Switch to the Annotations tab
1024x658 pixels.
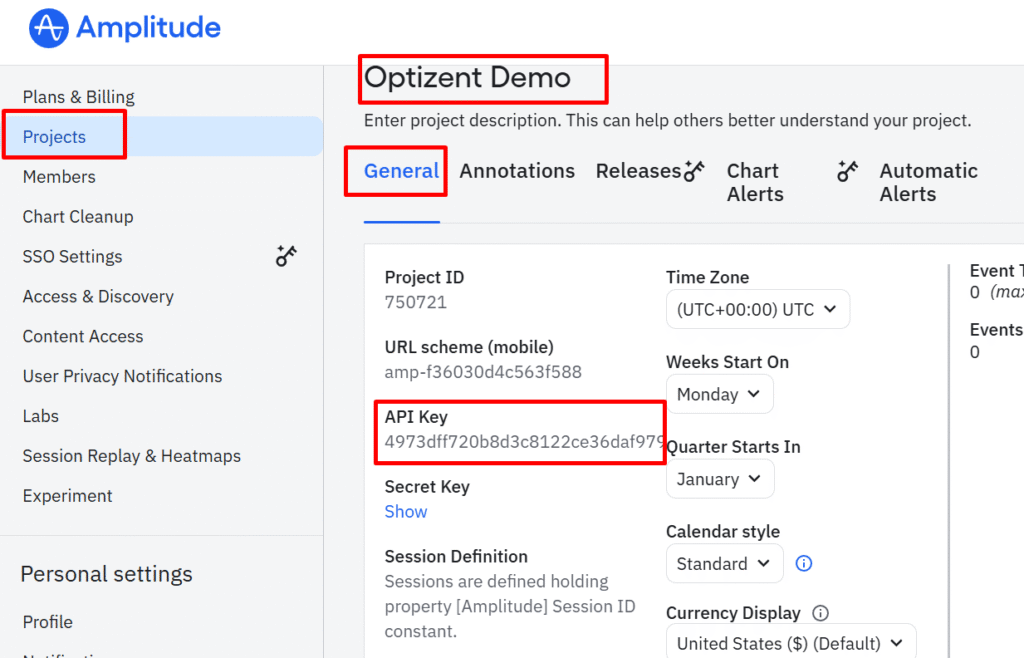517,171
